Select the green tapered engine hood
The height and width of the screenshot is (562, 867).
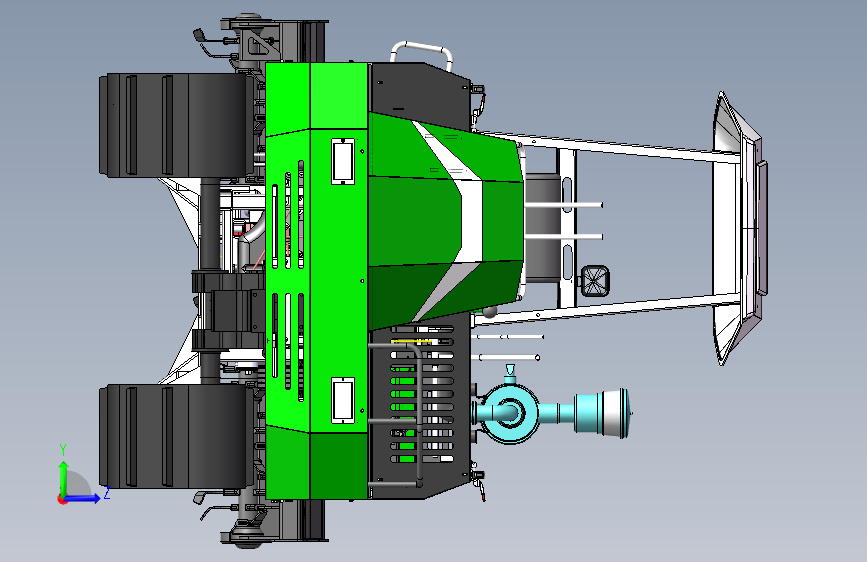coord(445,221)
